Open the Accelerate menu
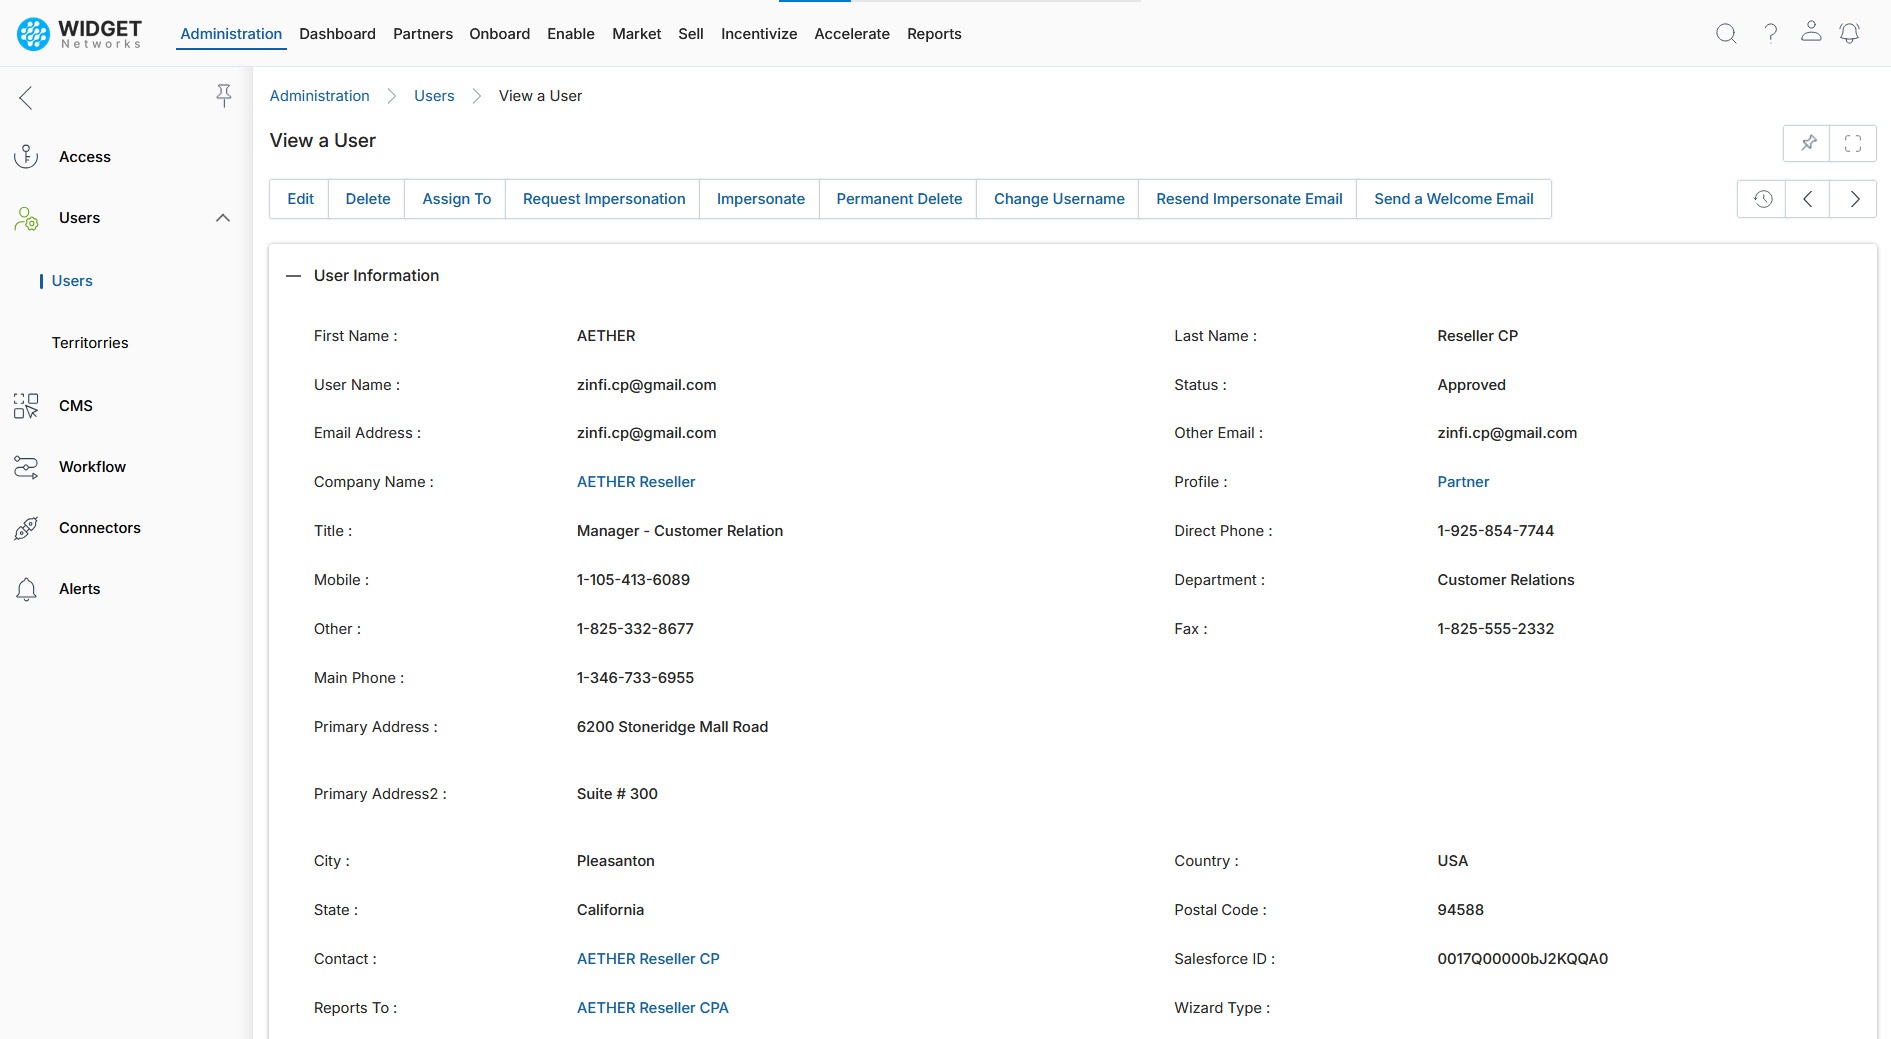The width and height of the screenshot is (1891, 1039). tap(852, 33)
